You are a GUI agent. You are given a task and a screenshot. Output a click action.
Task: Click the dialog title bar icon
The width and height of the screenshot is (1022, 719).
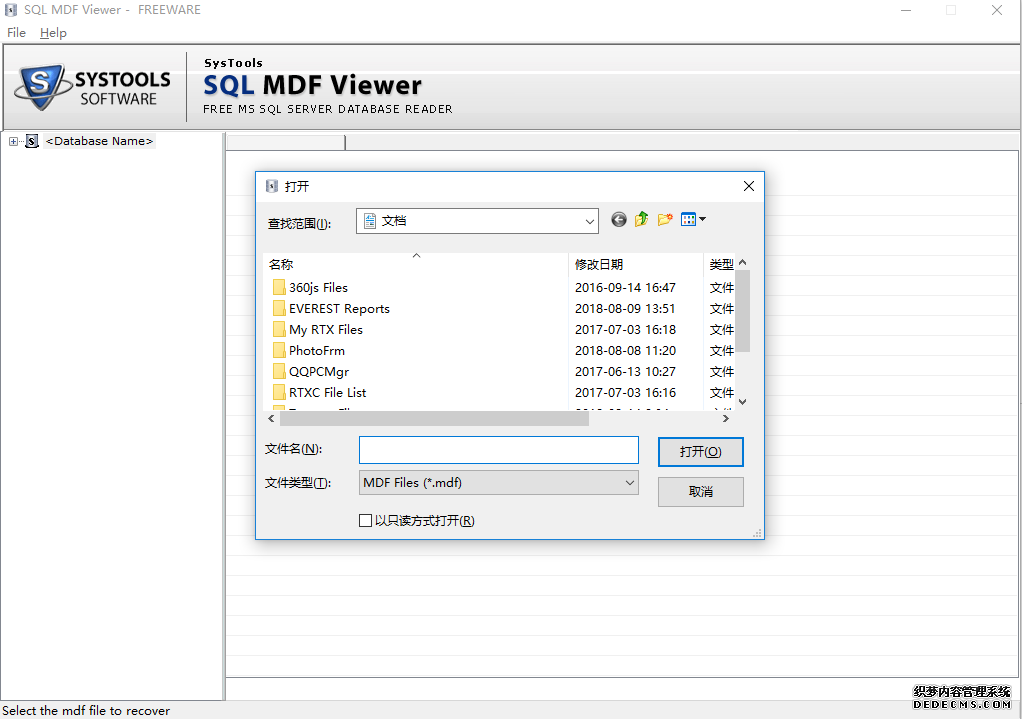click(x=272, y=186)
